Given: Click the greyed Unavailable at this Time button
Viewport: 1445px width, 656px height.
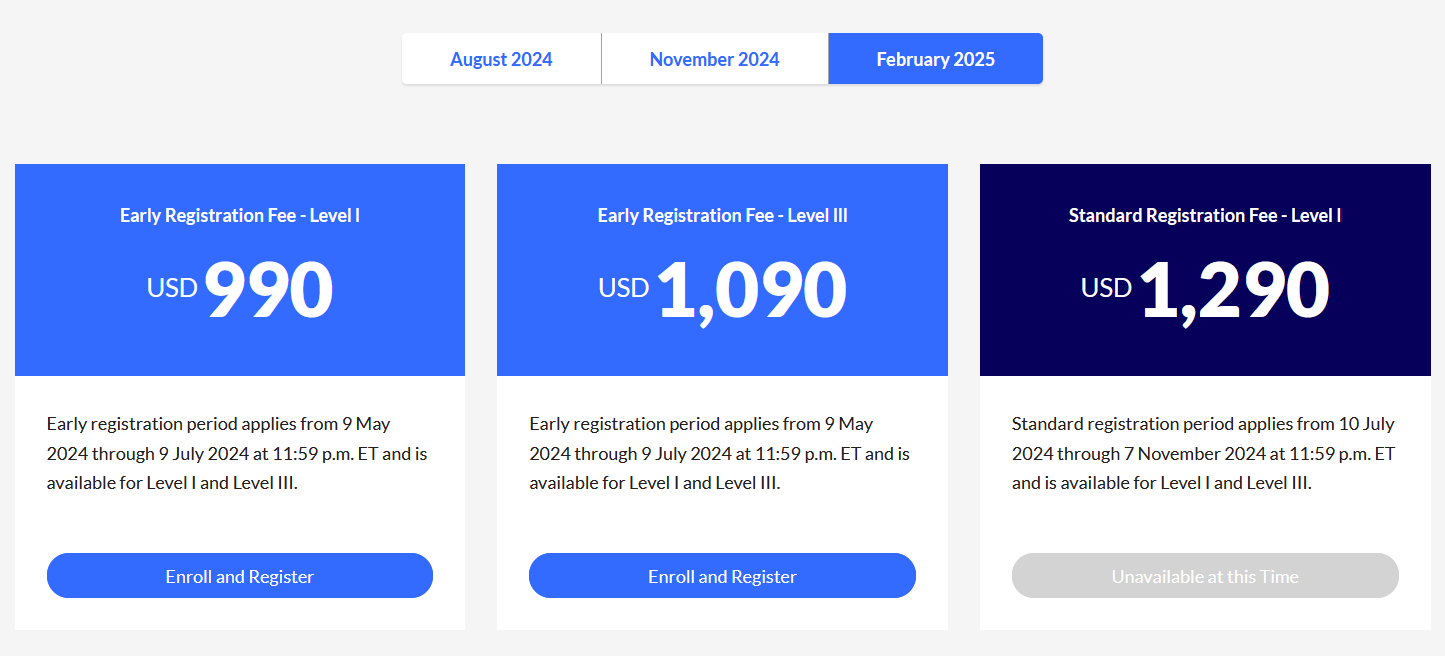Looking at the screenshot, I should click(x=1205, y=576).
